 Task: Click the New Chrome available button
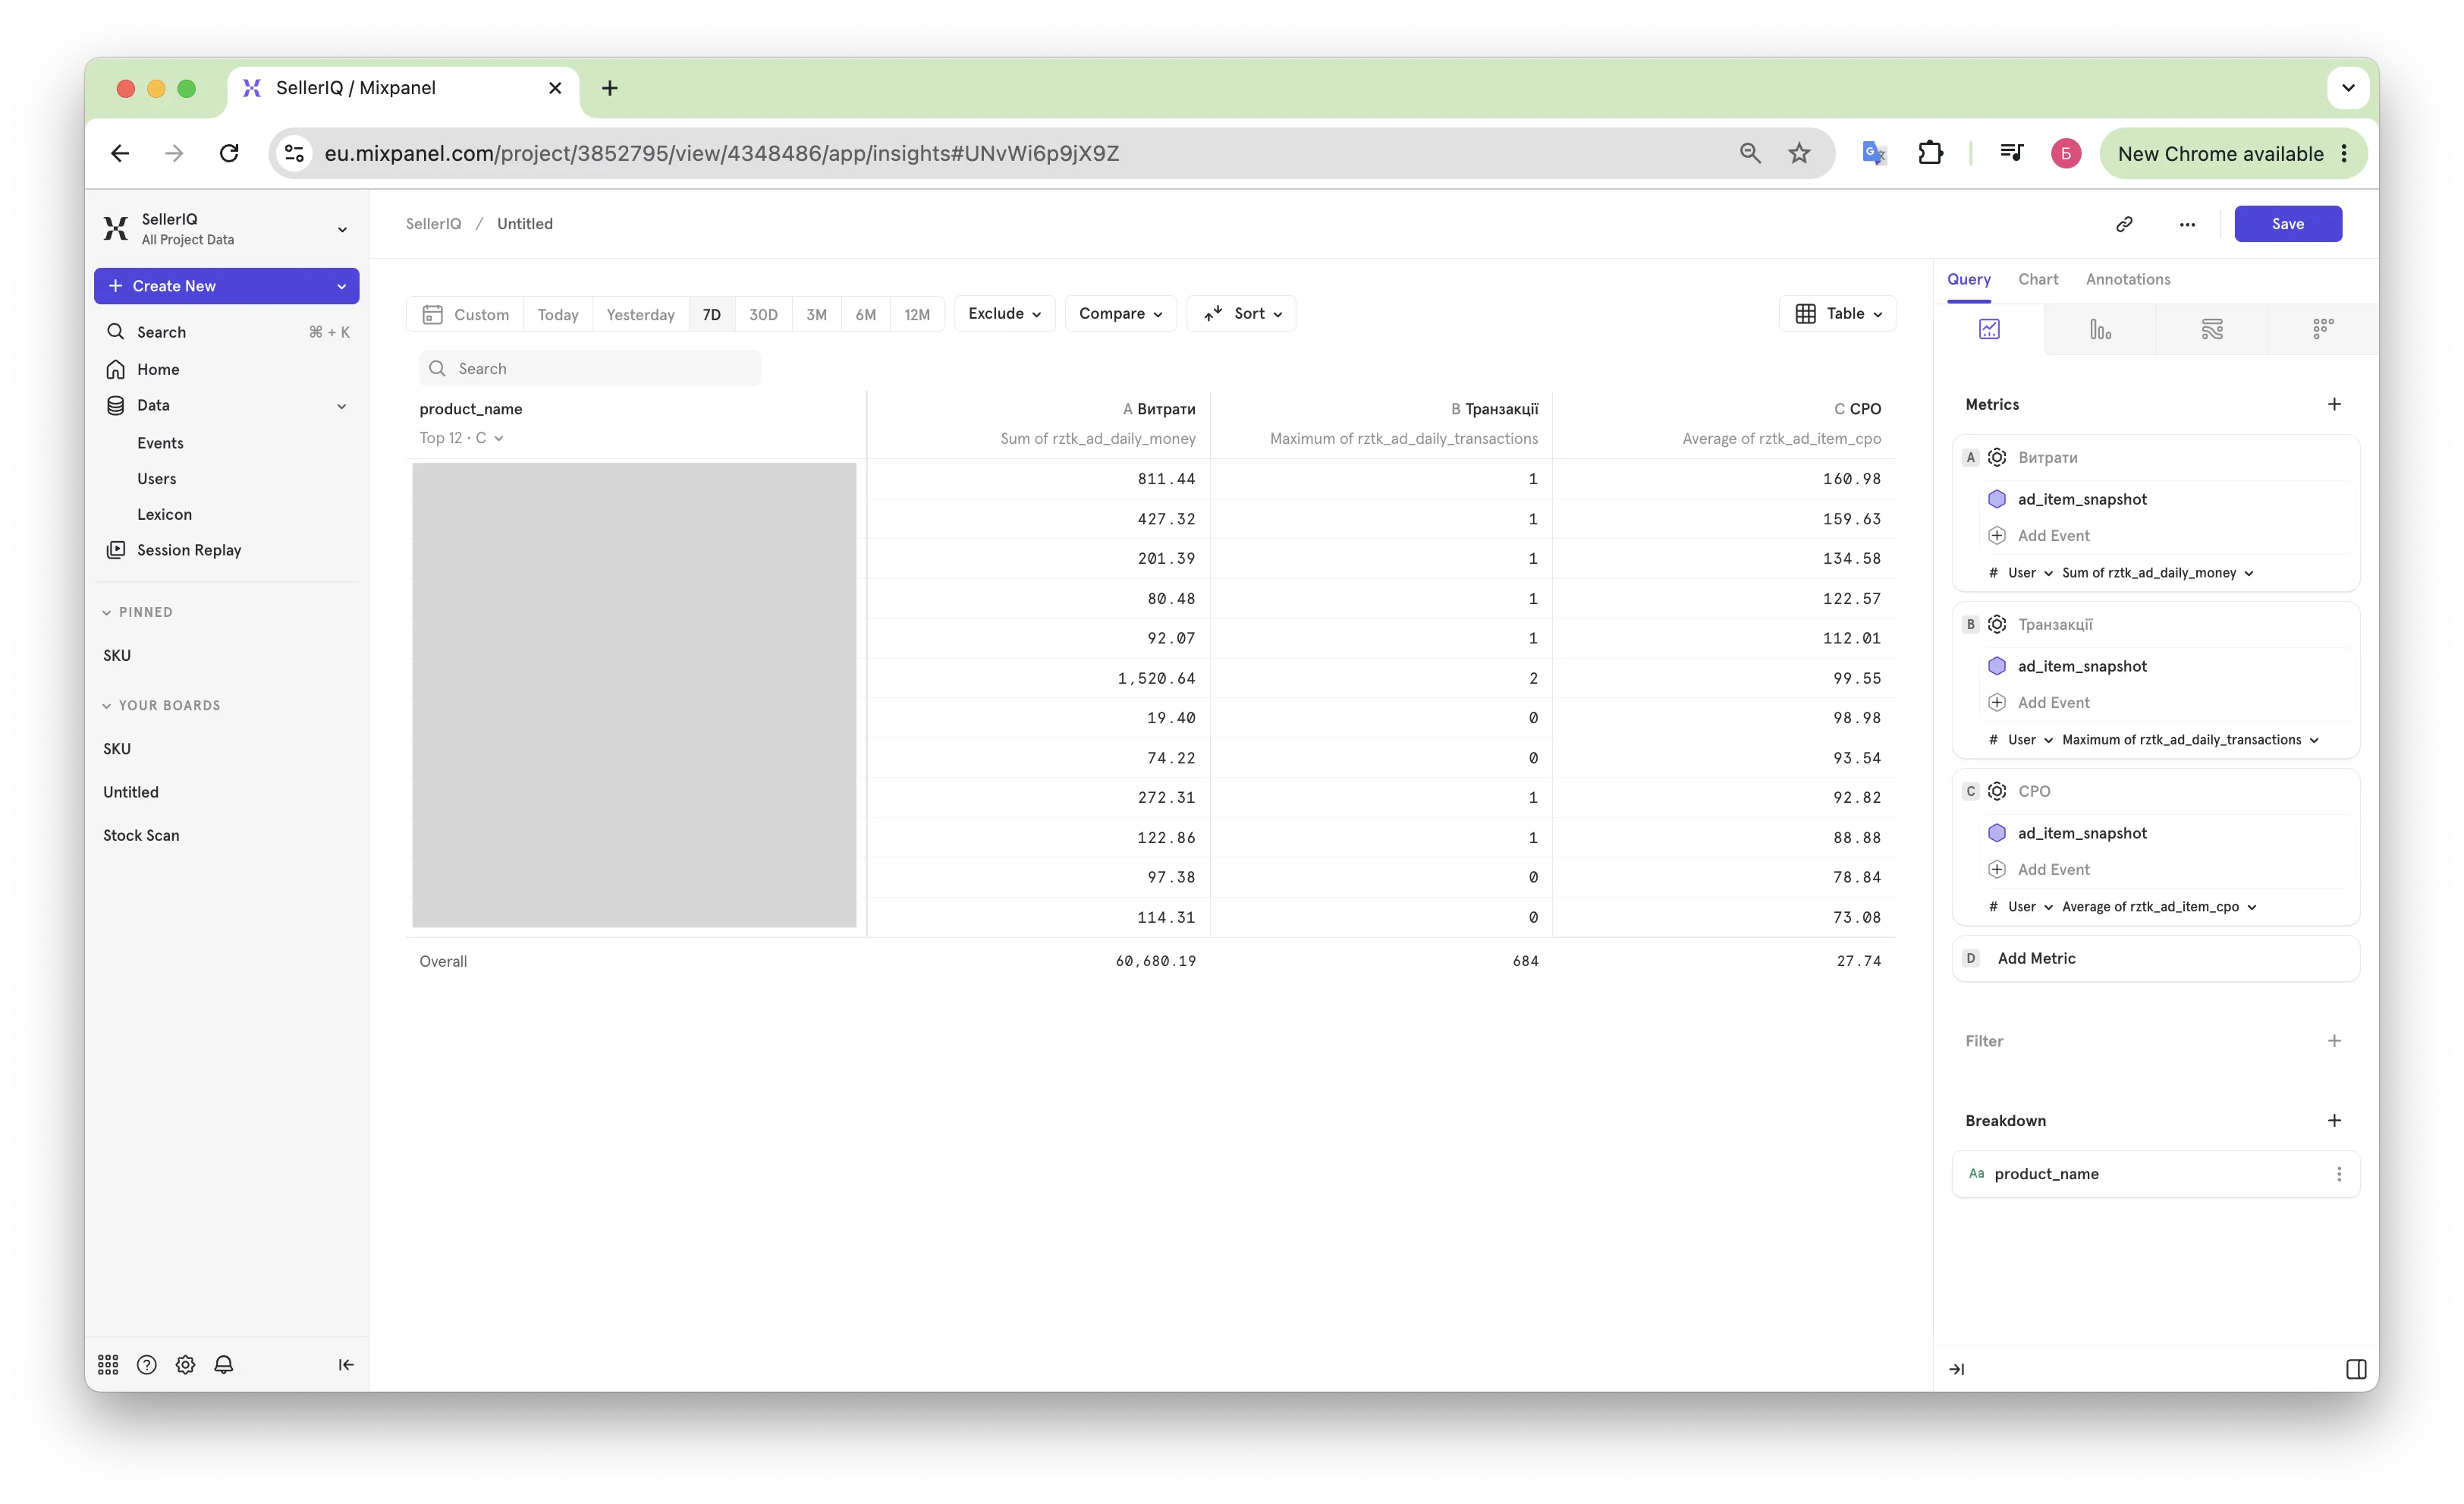pos(2233,153)
